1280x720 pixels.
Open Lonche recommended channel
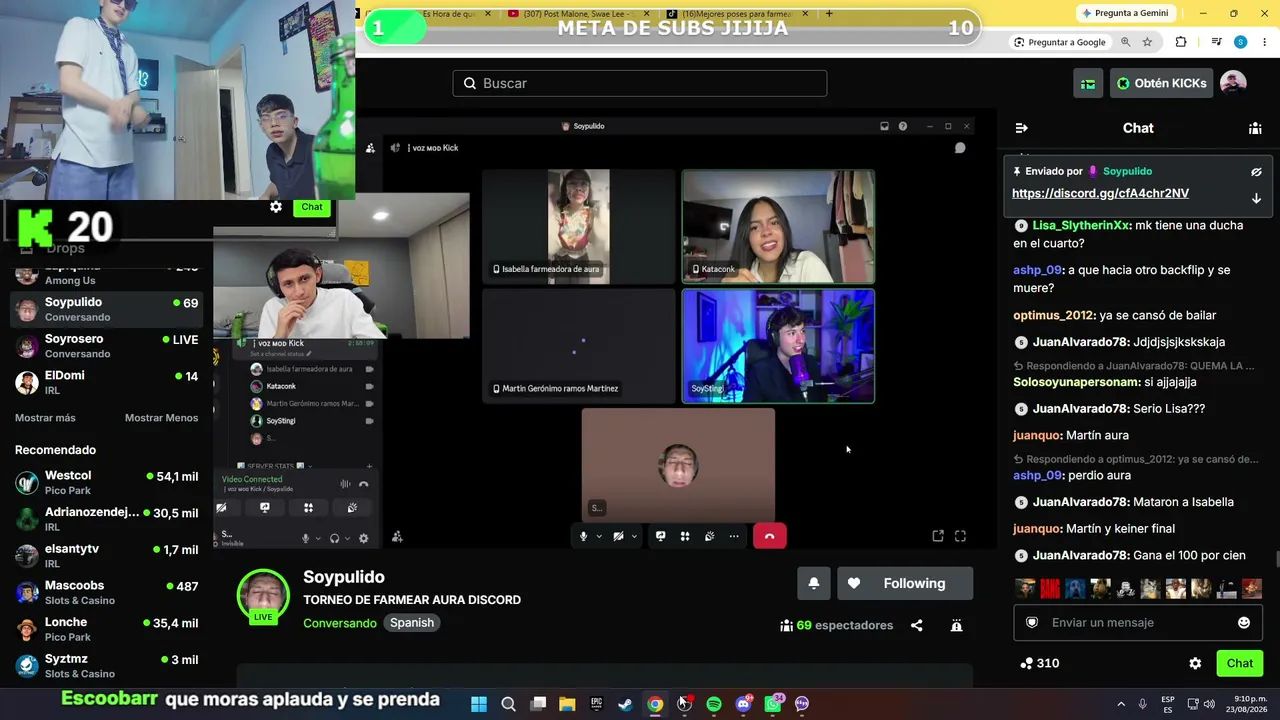107,629
